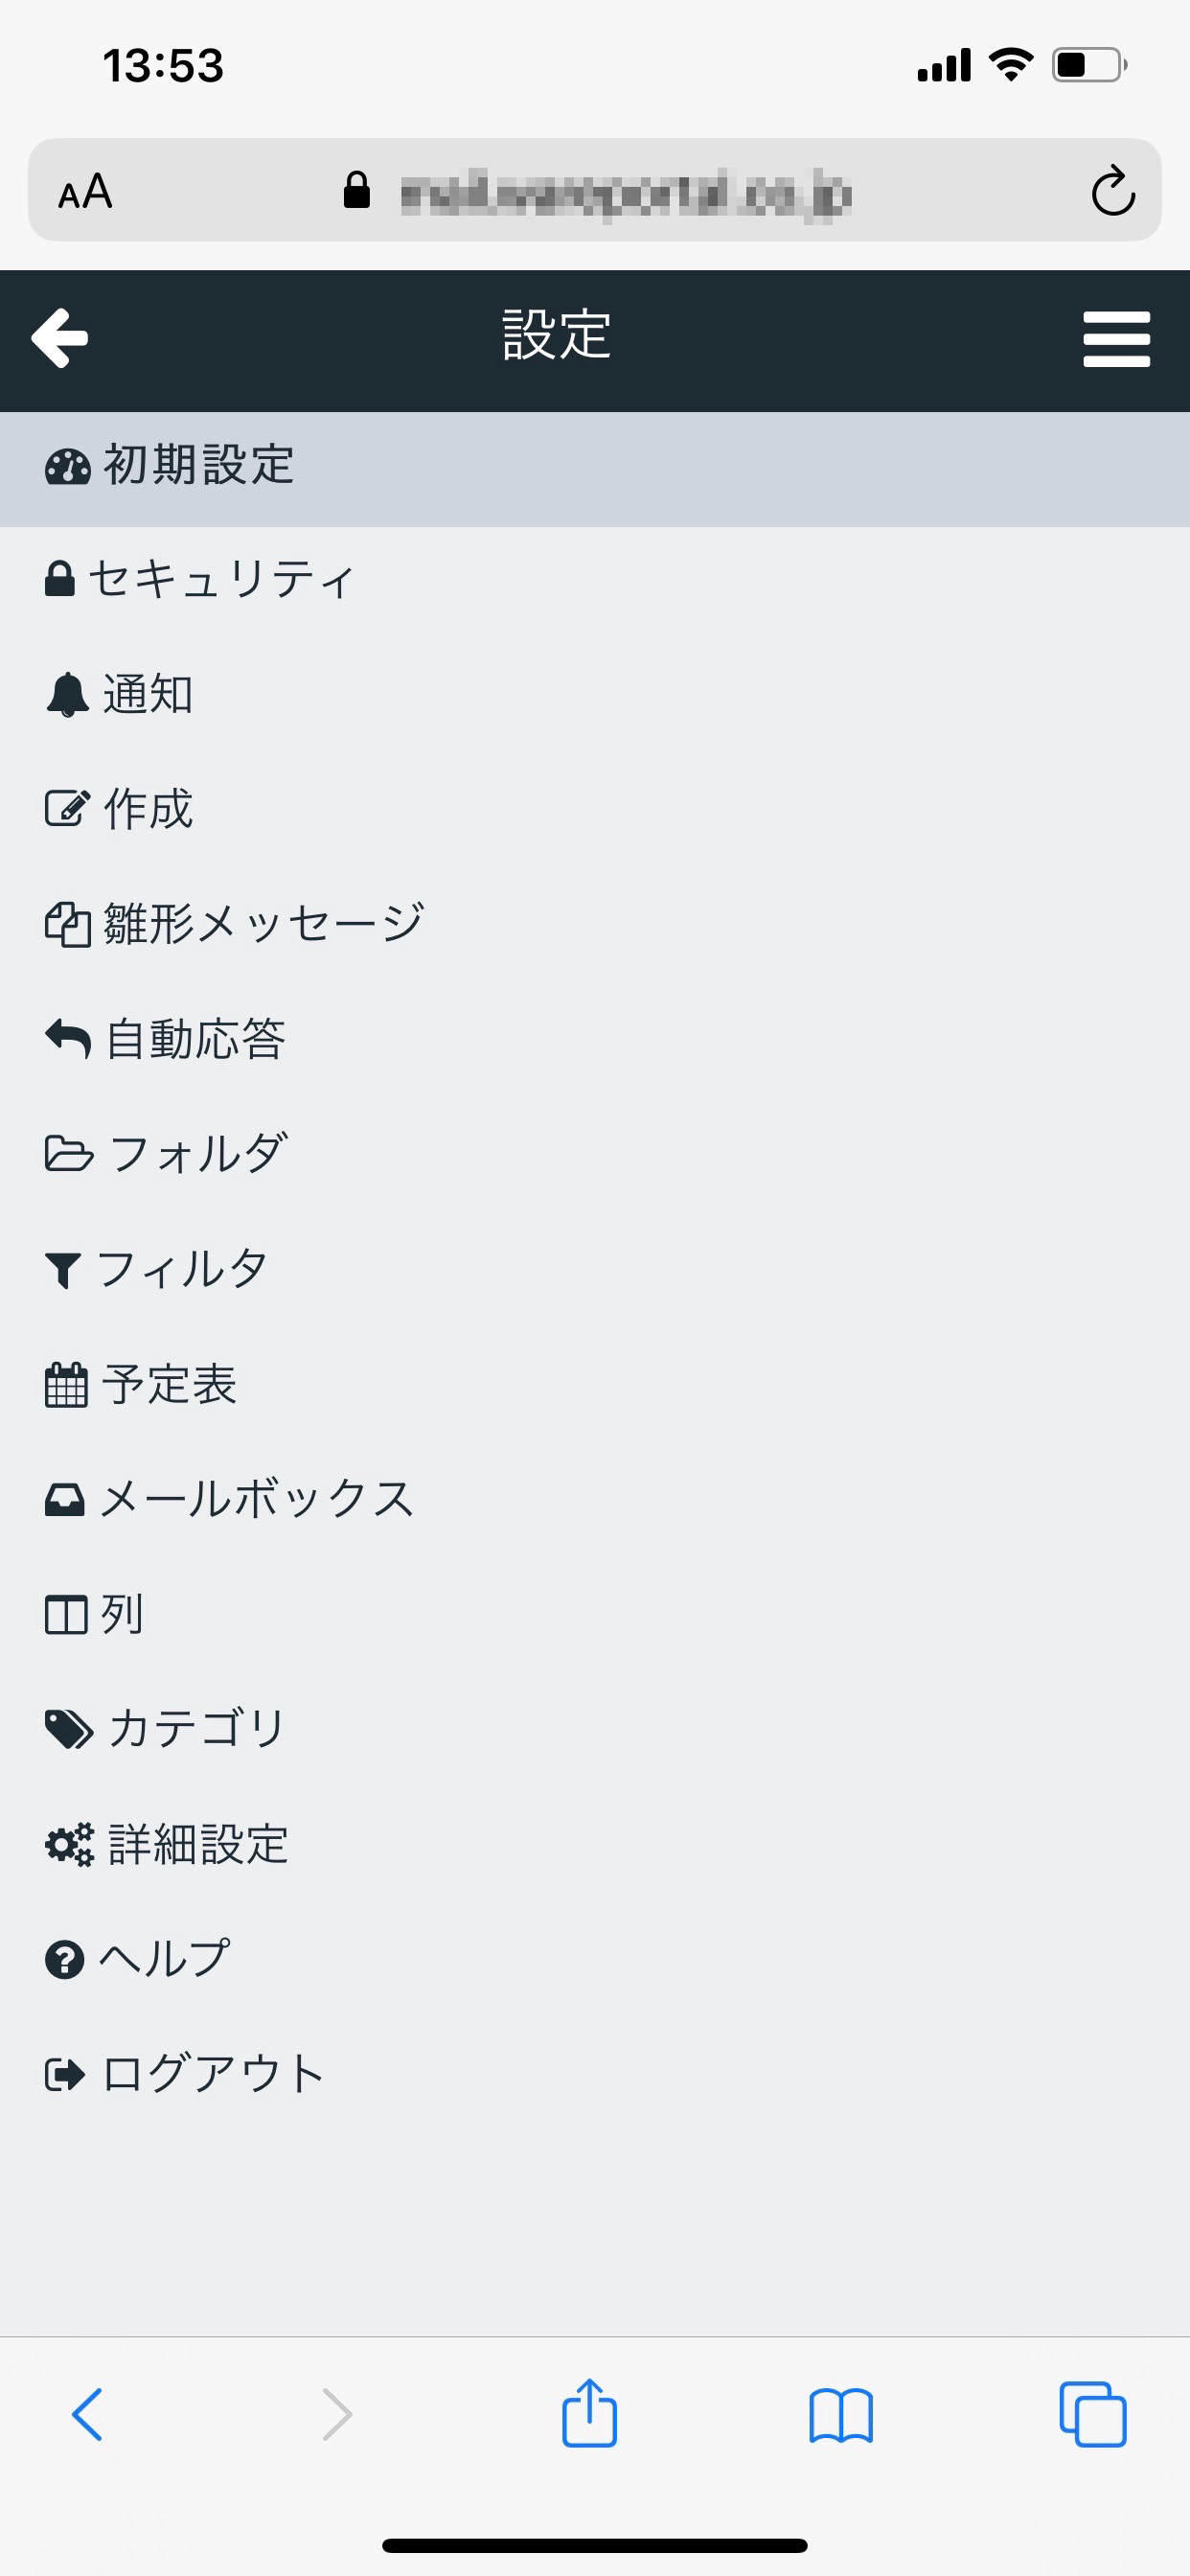Tap the blurred URL address field
1190x2576 pixels.
pyautogui.click(x=625, y=191)
